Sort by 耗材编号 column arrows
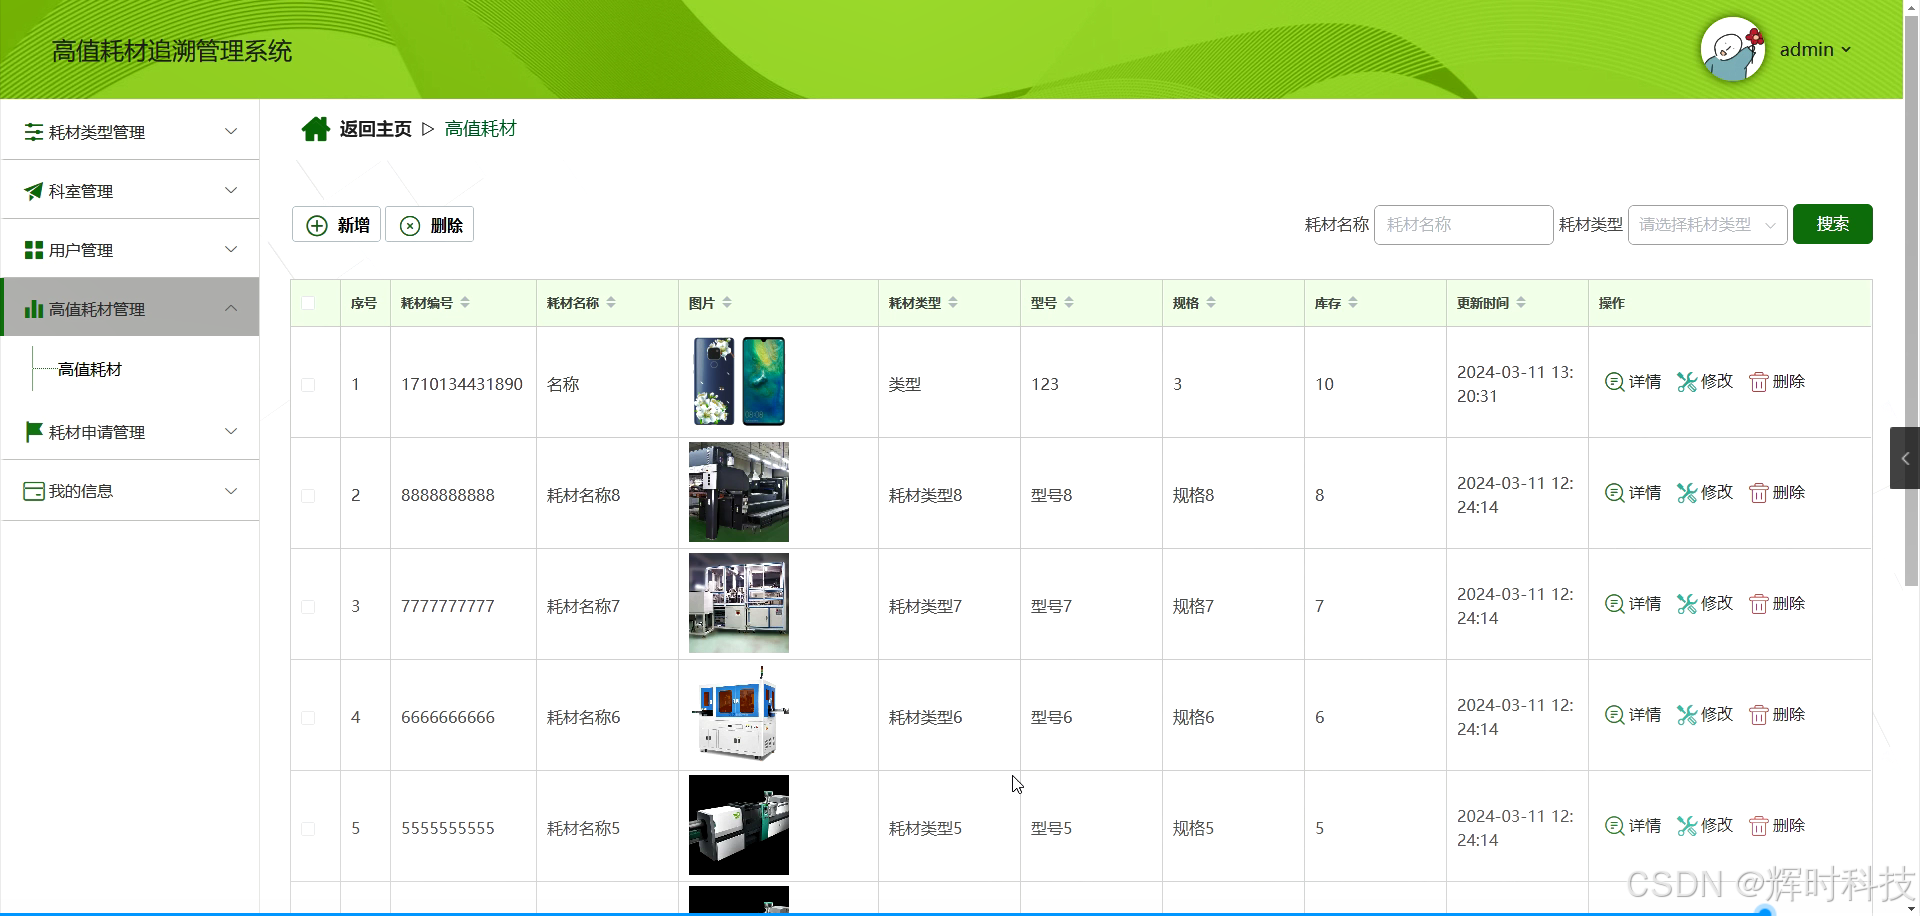Screen dimensions: 1920x916 pos(465,303)
